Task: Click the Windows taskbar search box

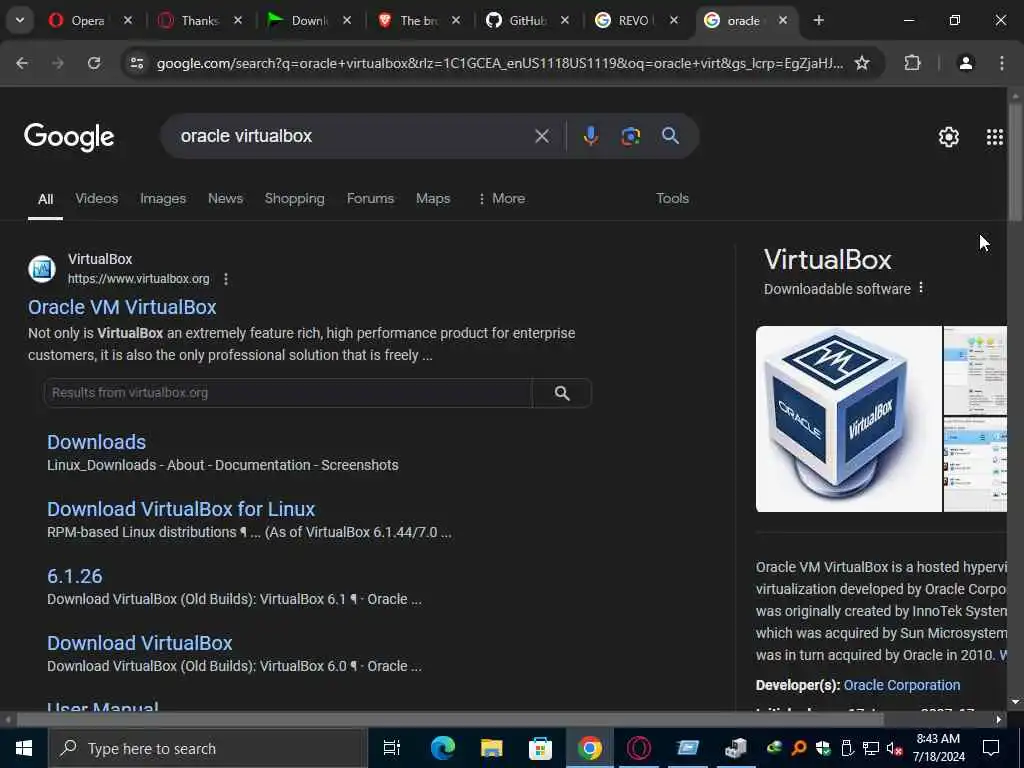Action: (x=208, y=748)
